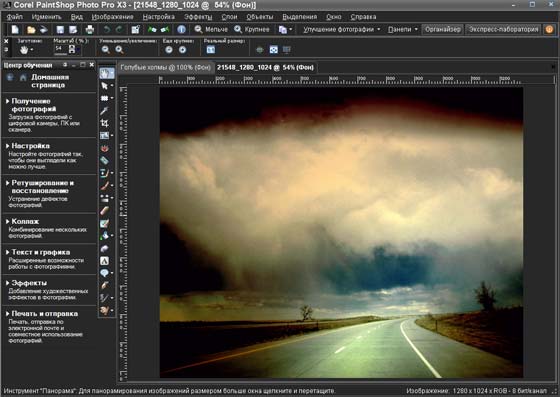This screenshot has height=397, width=560.
Task: Click the Print icon in toolbar
Action: [x=90, y=30]
